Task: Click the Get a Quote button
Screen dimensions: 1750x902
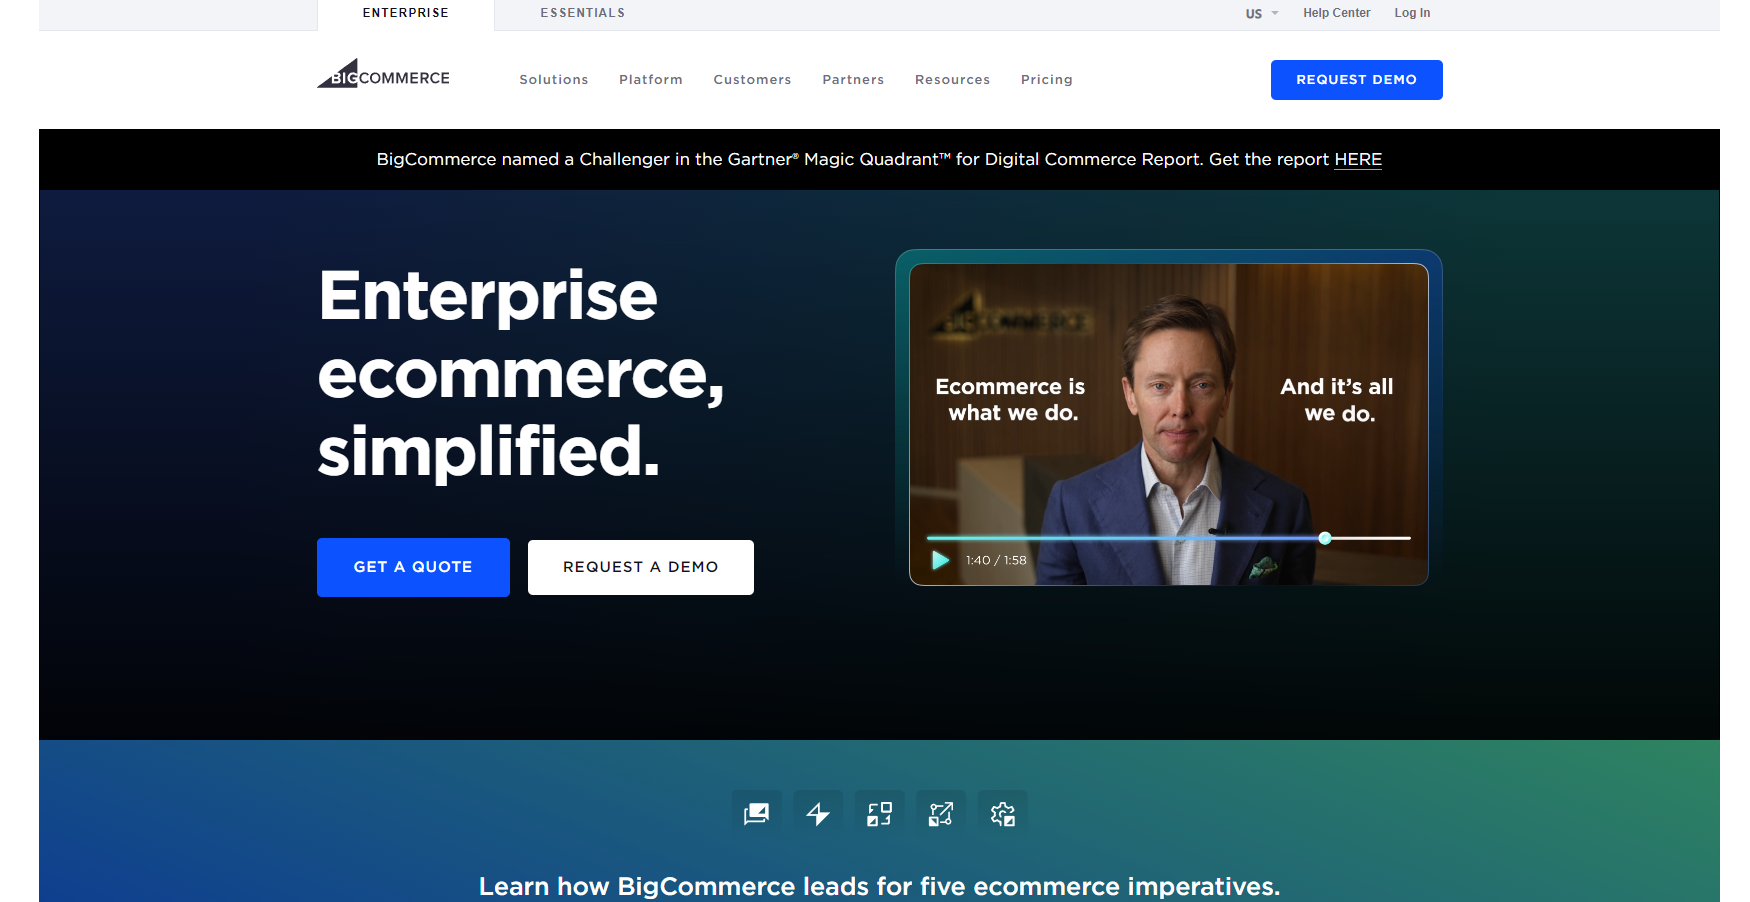Action: 413,567
